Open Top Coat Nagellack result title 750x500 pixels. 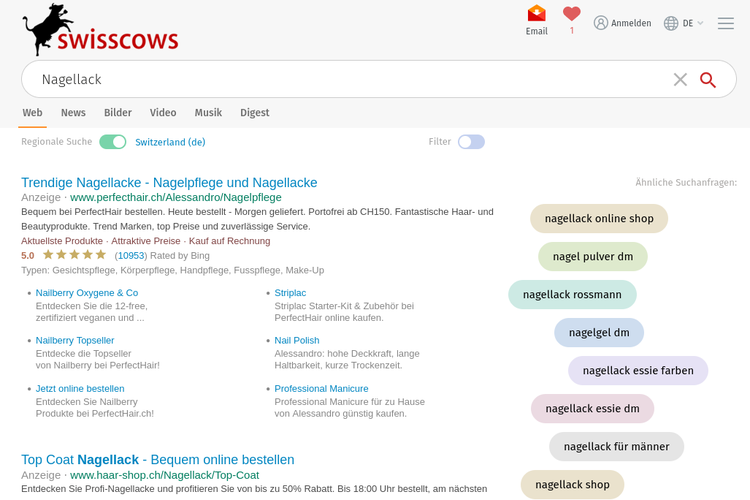click(x=157, y=459)
